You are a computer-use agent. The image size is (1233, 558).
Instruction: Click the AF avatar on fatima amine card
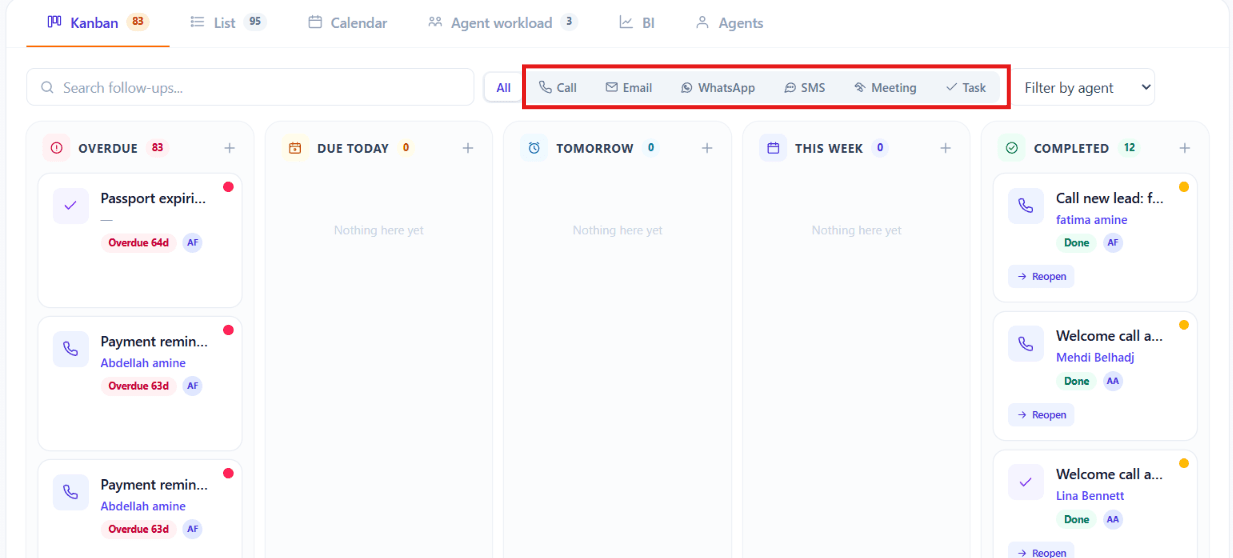pyautogui.click(x=1113, y=242)
